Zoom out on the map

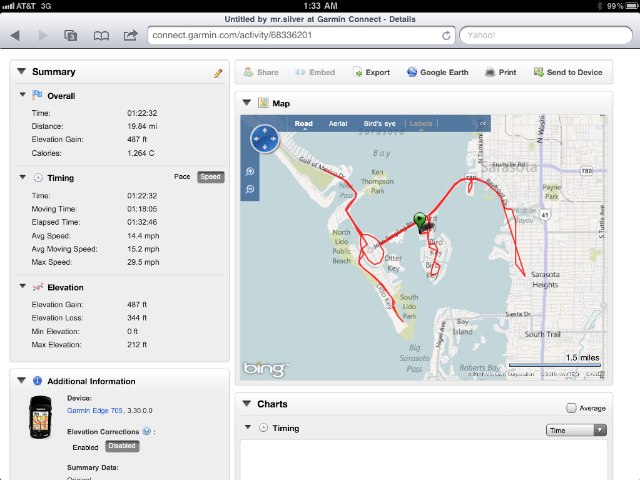coord(249,187)
